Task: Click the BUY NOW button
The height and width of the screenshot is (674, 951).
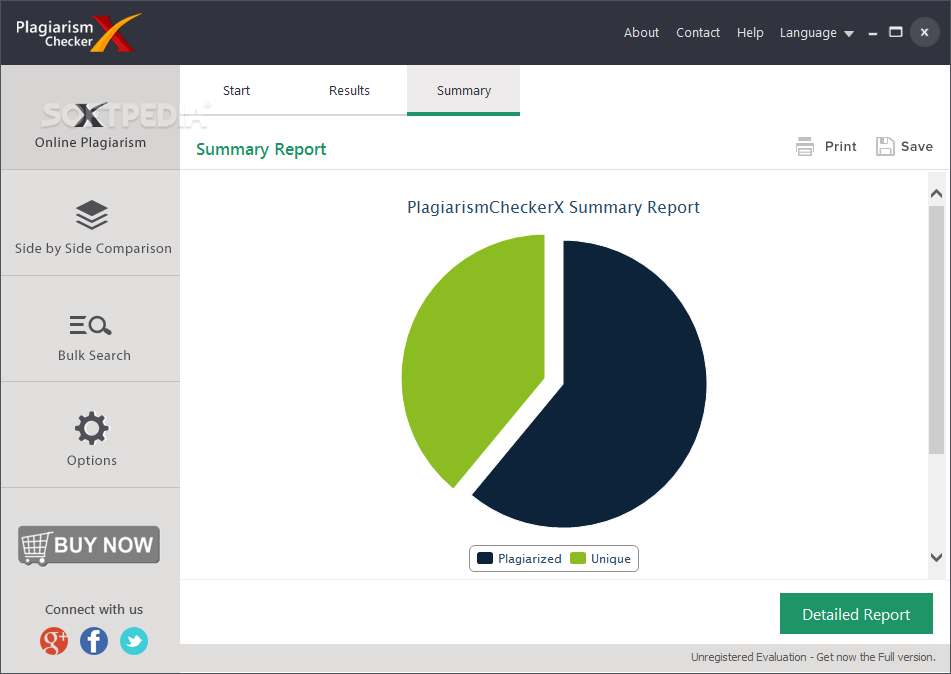Action: (89, 545)
